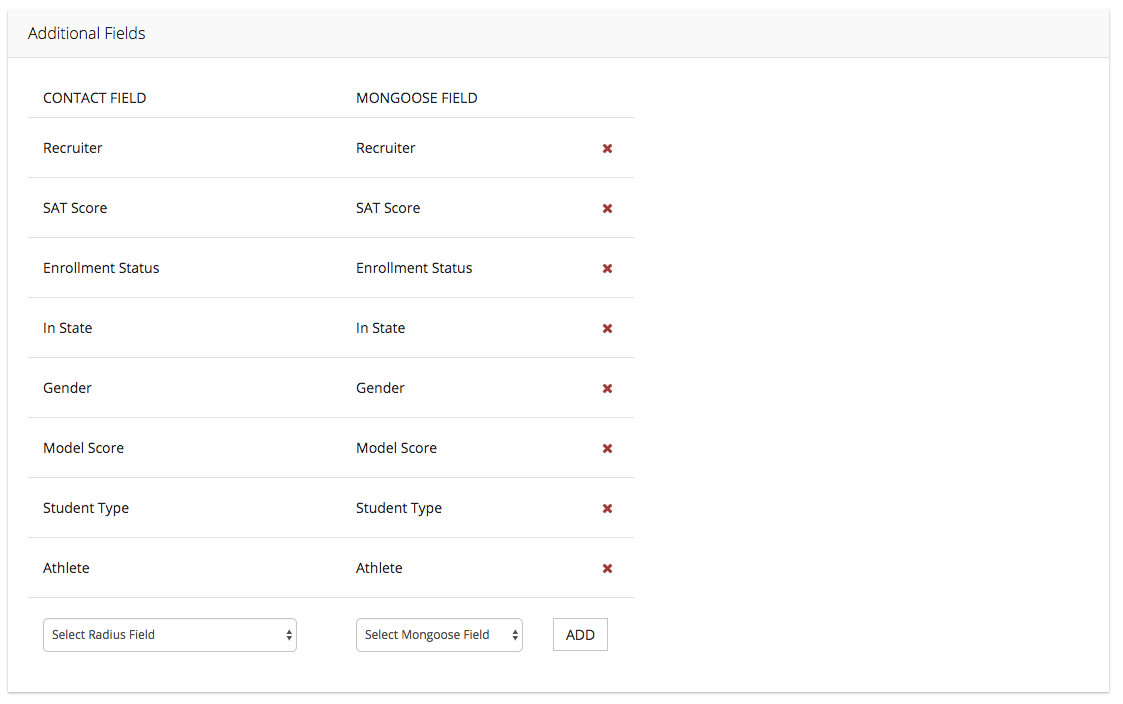
Task: Remove the Student Type mapping
Action: [x=607, y=509]
